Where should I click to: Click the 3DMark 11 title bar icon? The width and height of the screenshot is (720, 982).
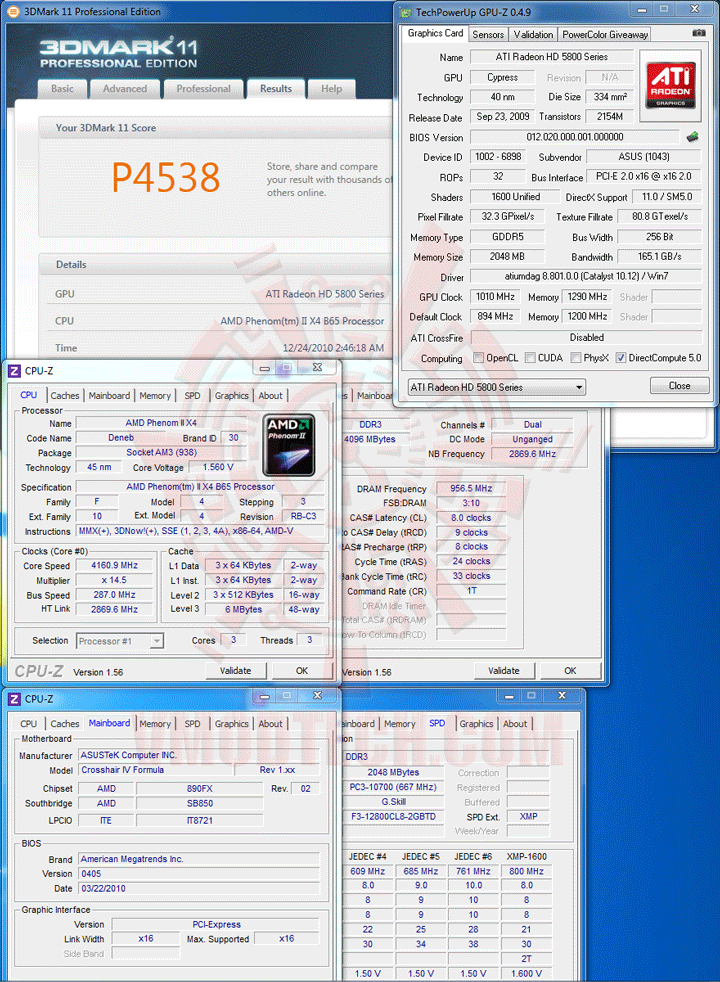[13, 11]
